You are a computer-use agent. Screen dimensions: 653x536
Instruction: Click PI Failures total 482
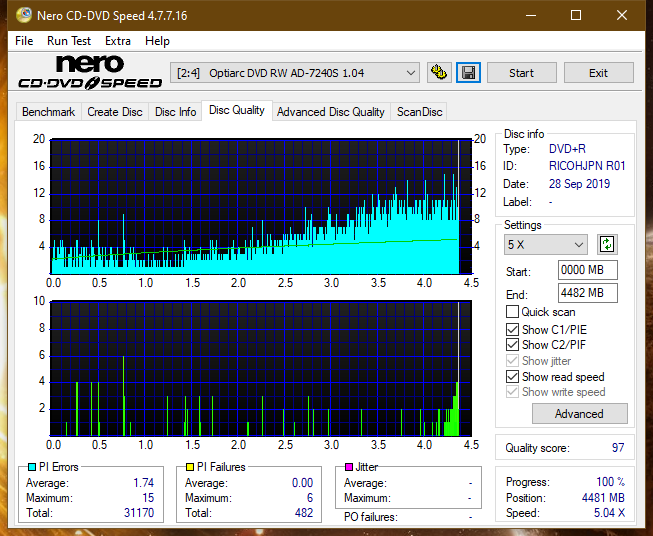pyautogui.click(x=304, y=513)
